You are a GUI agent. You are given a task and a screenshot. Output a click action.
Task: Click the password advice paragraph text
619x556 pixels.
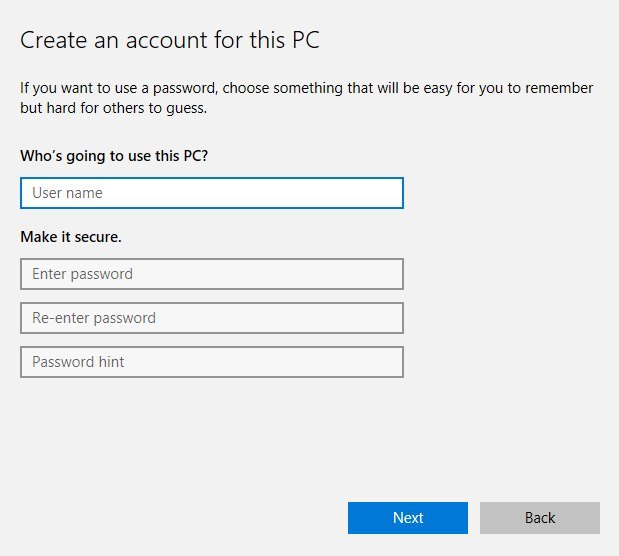pos(306,98)
